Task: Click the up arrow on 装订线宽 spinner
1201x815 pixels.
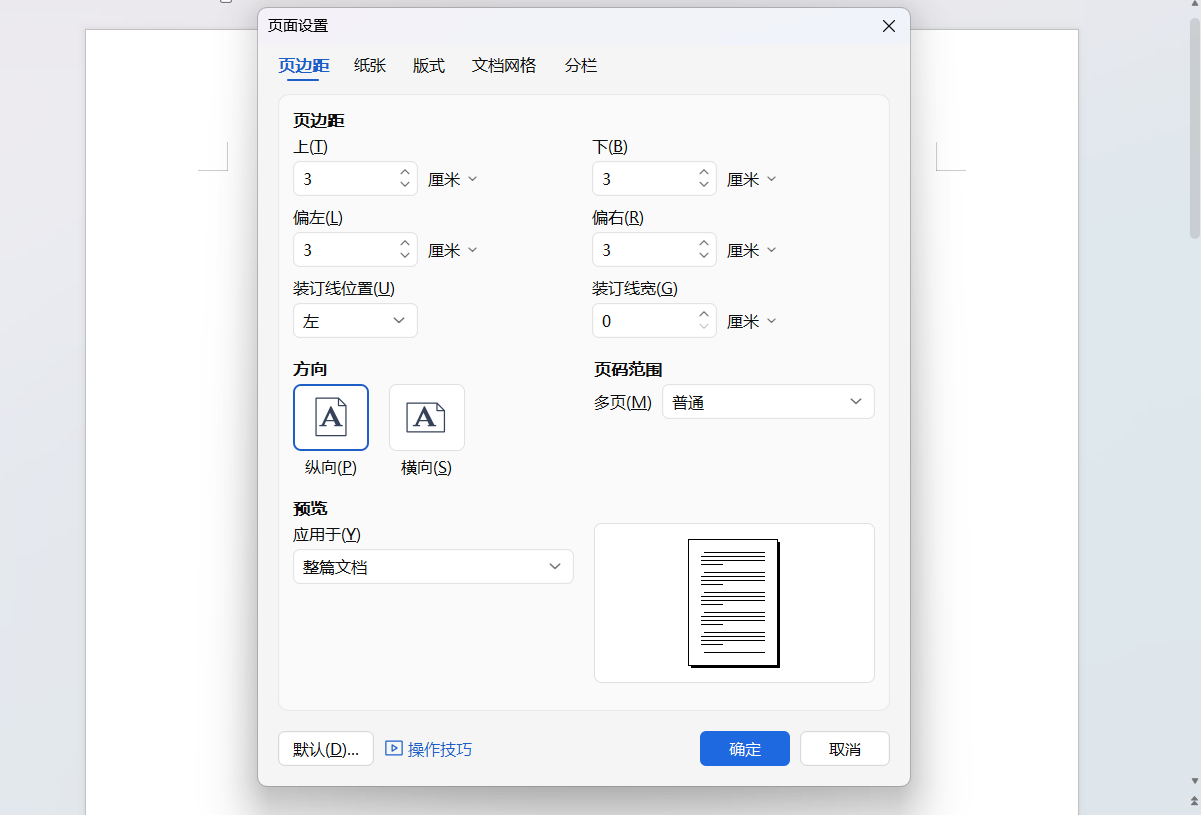Action: coord(703,314)
